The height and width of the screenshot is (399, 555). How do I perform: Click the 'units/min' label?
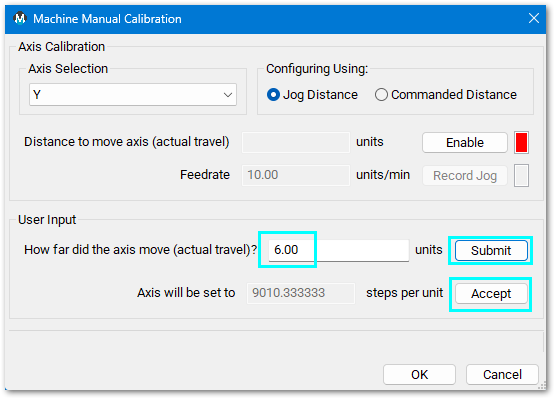(x=383, y=175)
